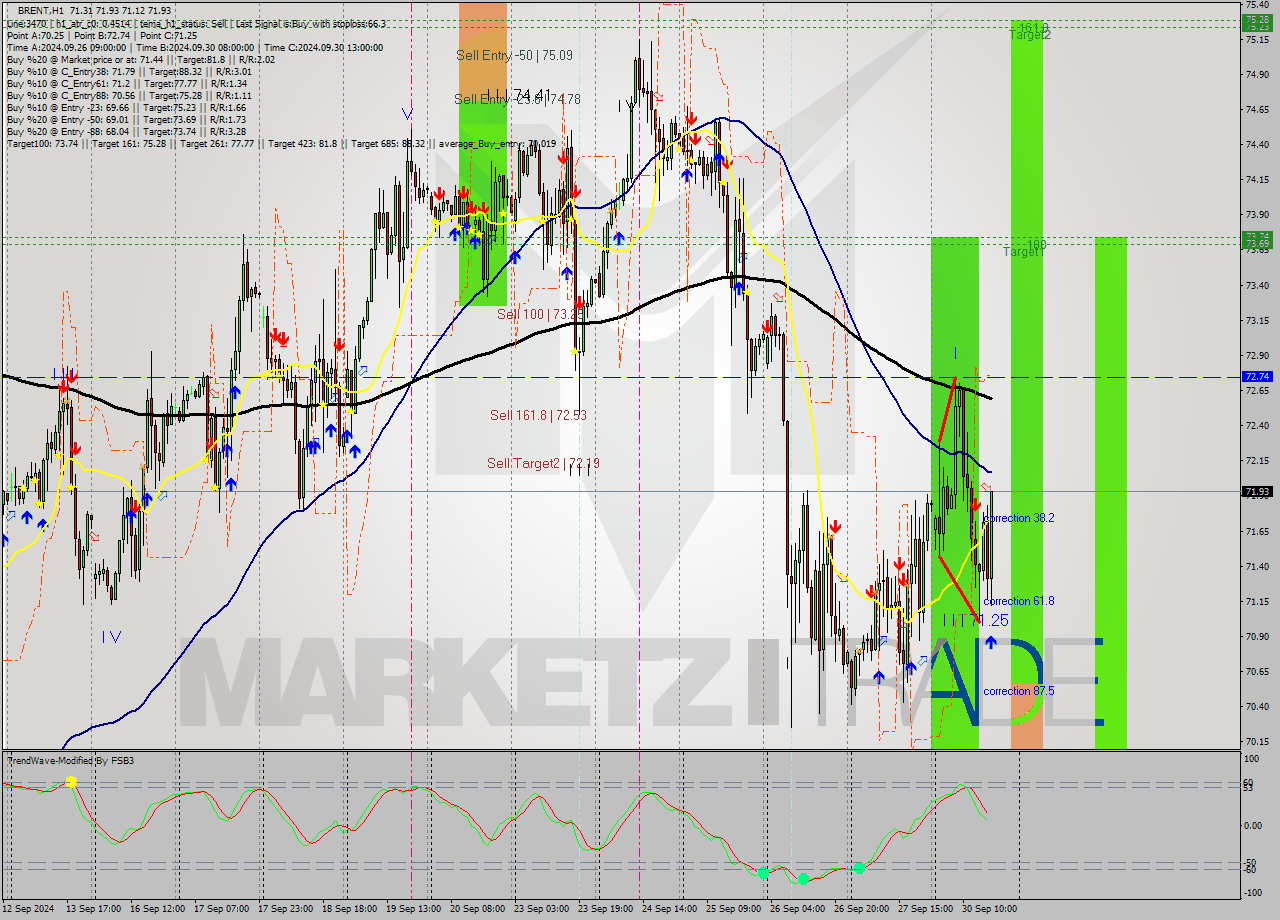1280x920 pixels.
Task: Click the '26 Sep 20:00' time label
Action: [x=862, y=908]
